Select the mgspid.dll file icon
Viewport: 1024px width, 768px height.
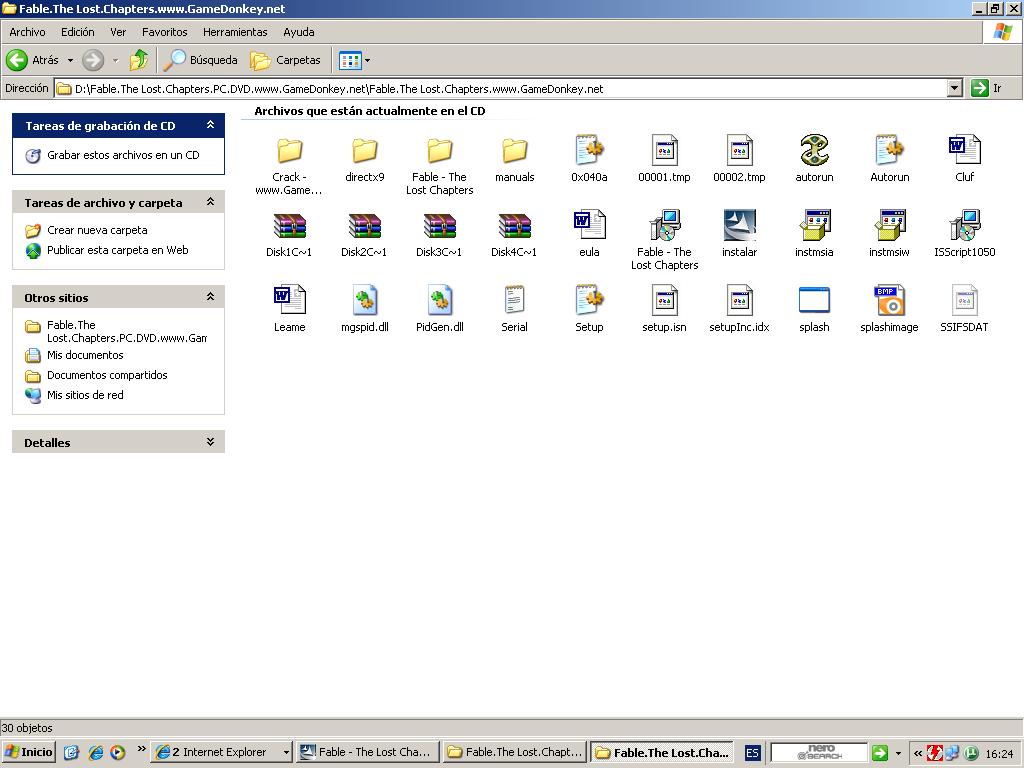pos(364,302)
